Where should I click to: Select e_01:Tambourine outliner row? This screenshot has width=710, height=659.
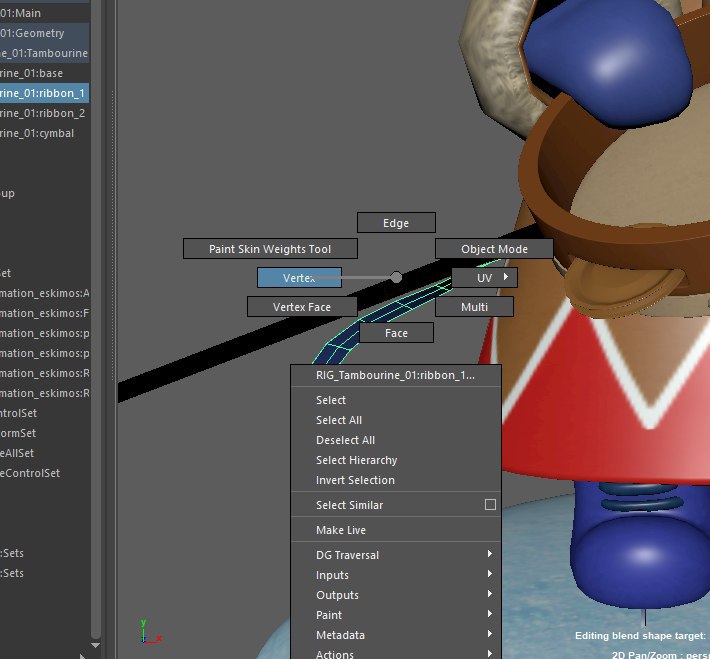[x=44, y=53]
